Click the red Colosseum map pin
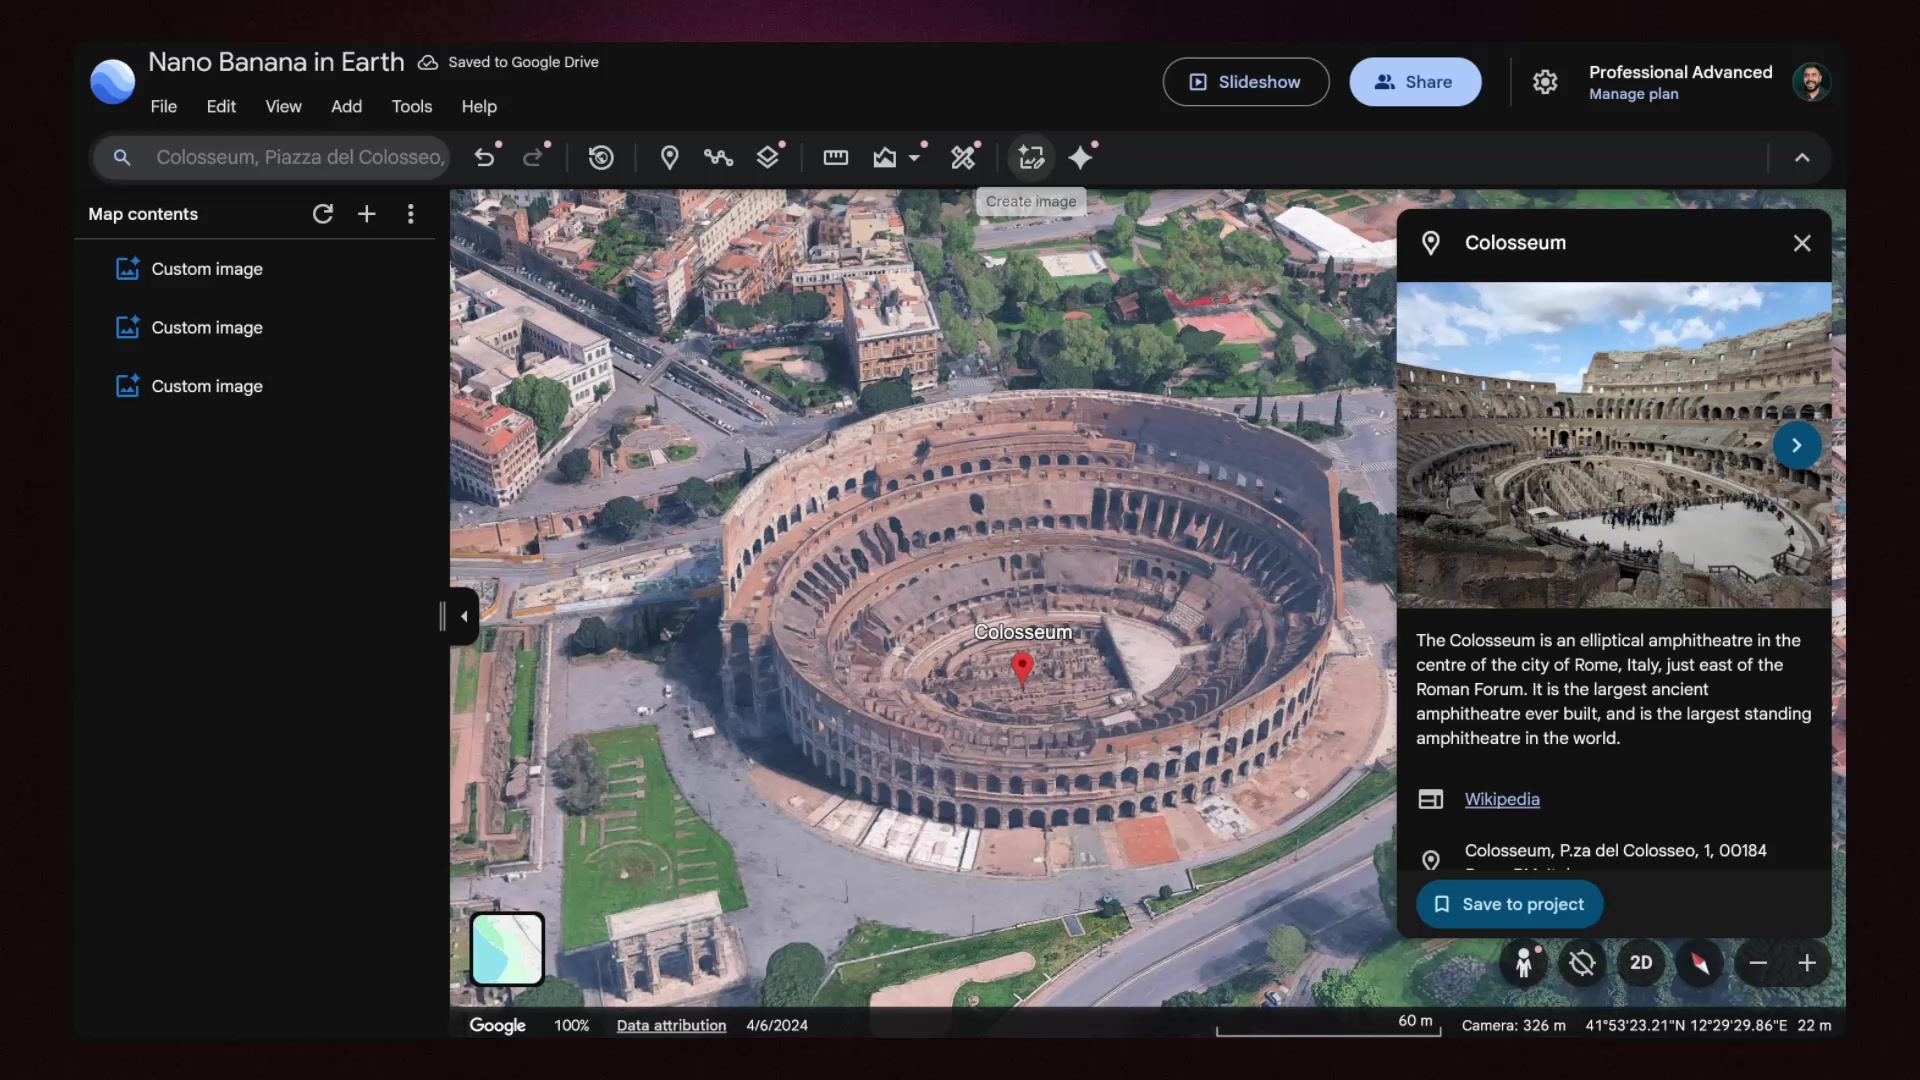 coord(1022,668)
